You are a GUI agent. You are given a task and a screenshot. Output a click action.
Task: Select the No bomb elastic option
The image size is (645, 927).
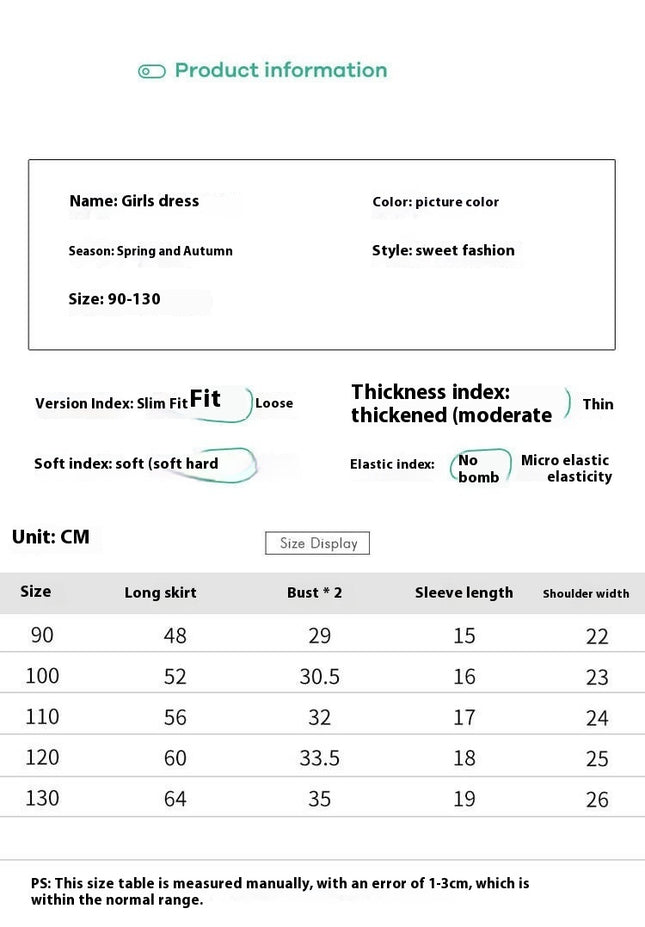[x=478, y=468]
